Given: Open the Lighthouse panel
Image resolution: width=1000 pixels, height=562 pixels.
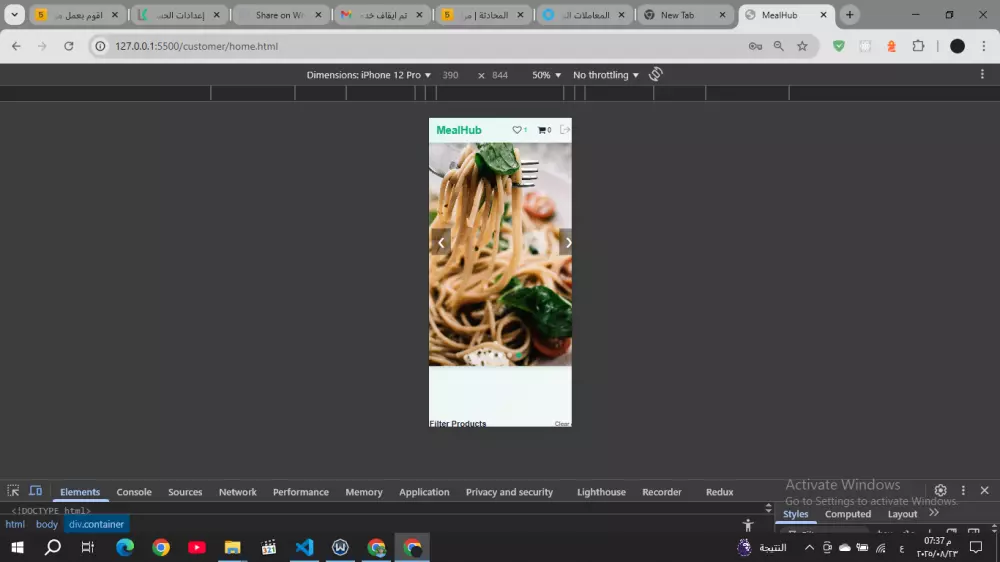Looking at the screenshot, I should 601,492.
